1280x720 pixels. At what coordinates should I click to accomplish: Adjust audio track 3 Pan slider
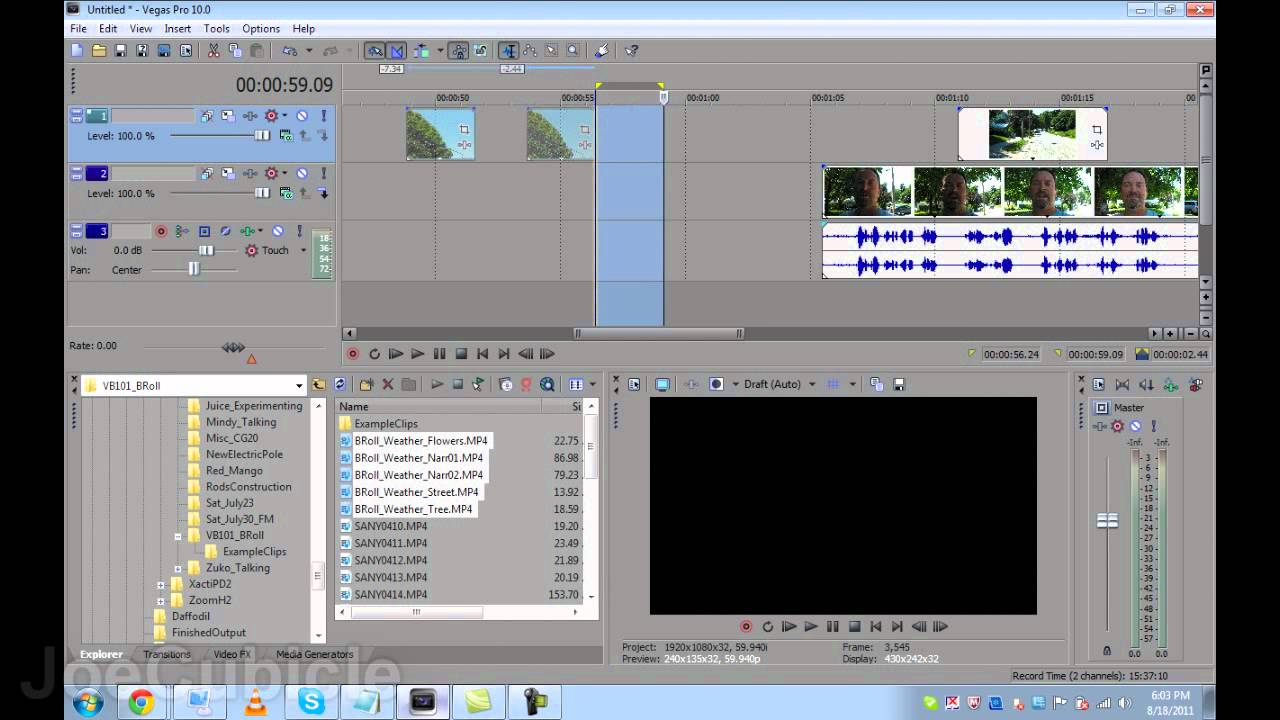[x=194, y=270]
